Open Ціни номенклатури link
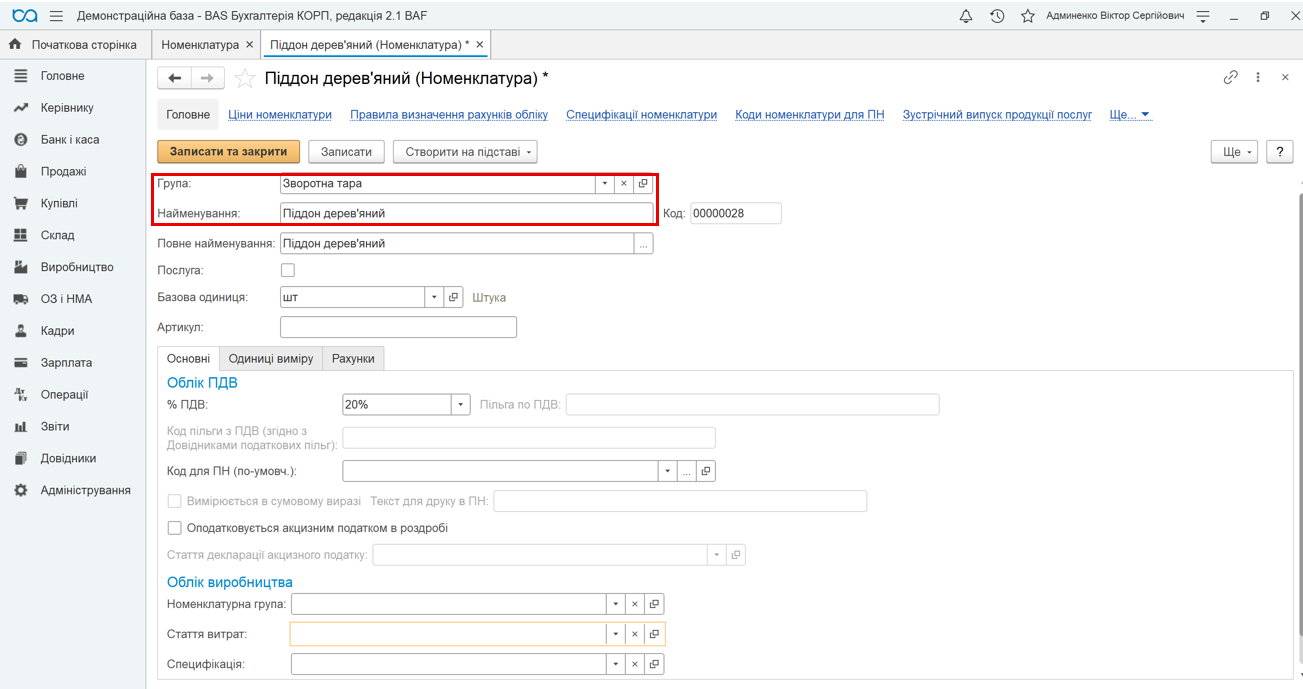 [280, 115]
